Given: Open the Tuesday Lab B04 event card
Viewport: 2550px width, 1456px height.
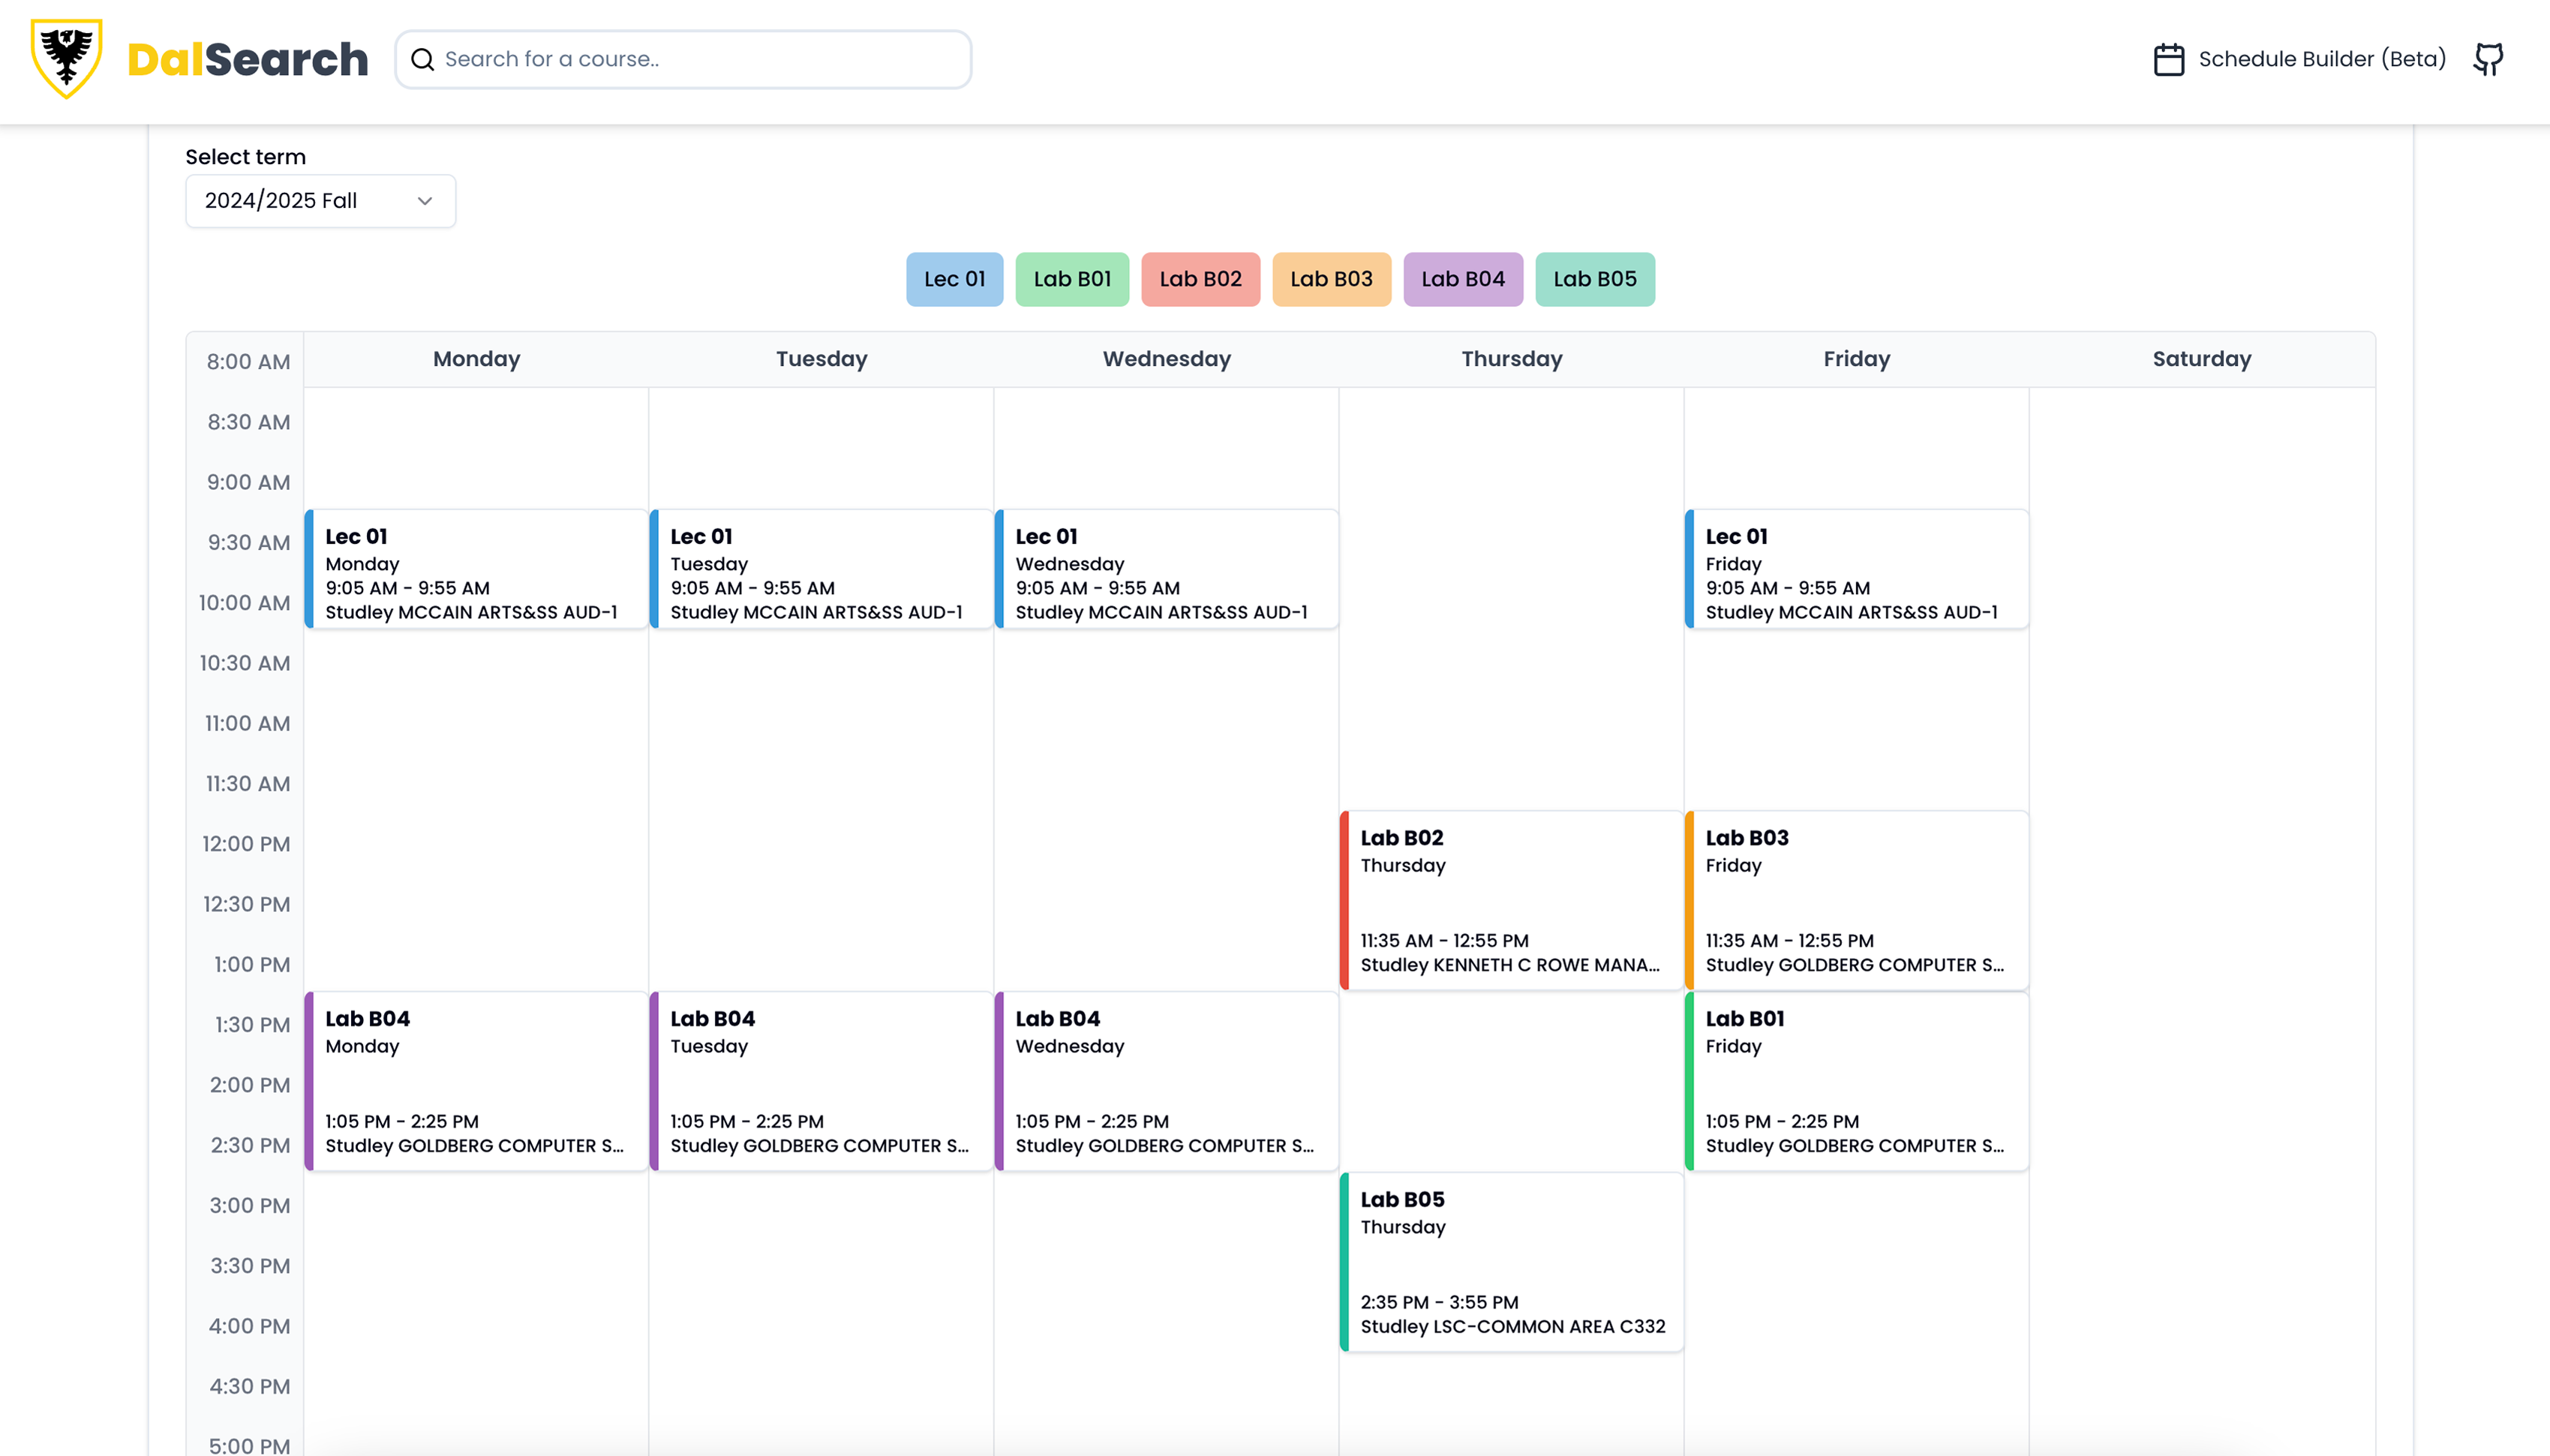Looking at the screenshot, I should (821, 1081).
